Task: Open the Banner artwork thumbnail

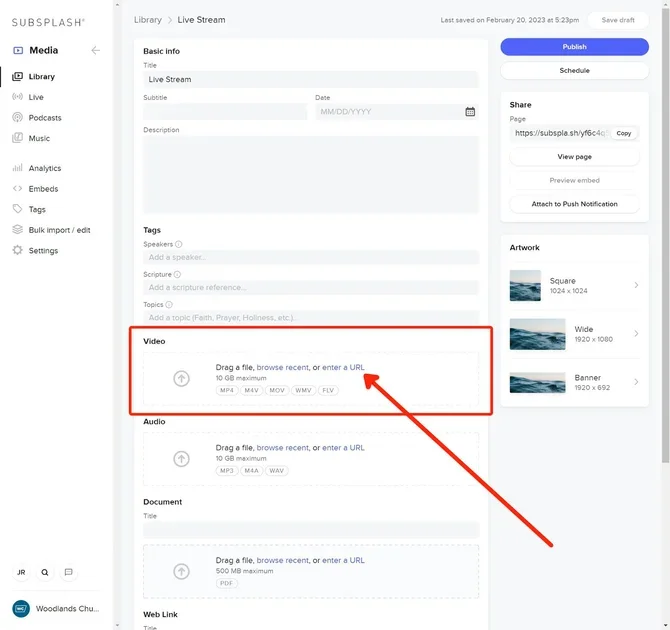Action: (538, 382)
